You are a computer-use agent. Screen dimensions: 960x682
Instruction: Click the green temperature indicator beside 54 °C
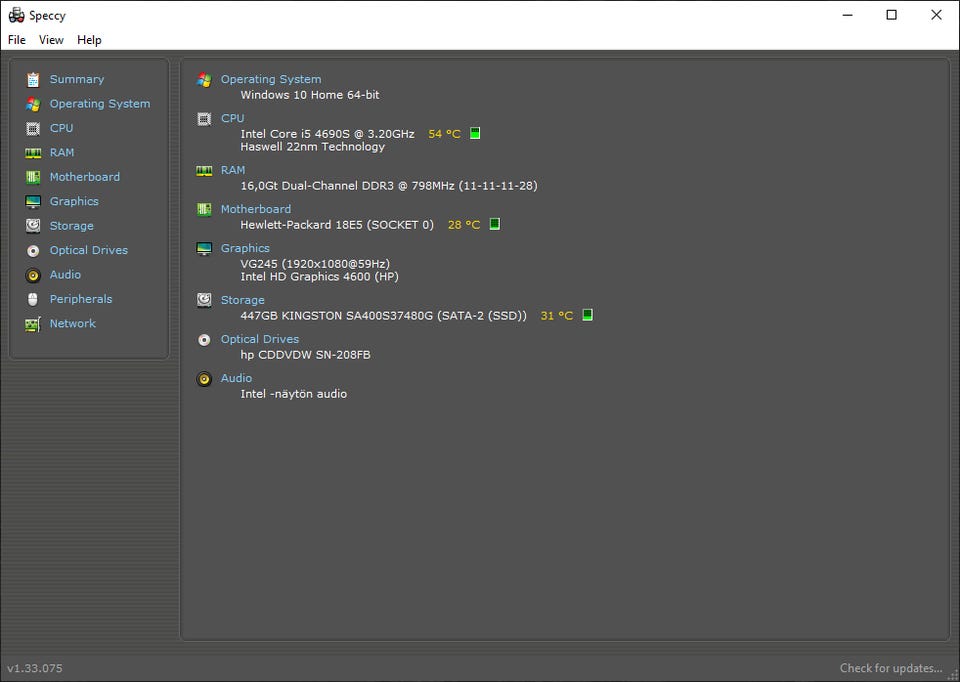point(475,133)
